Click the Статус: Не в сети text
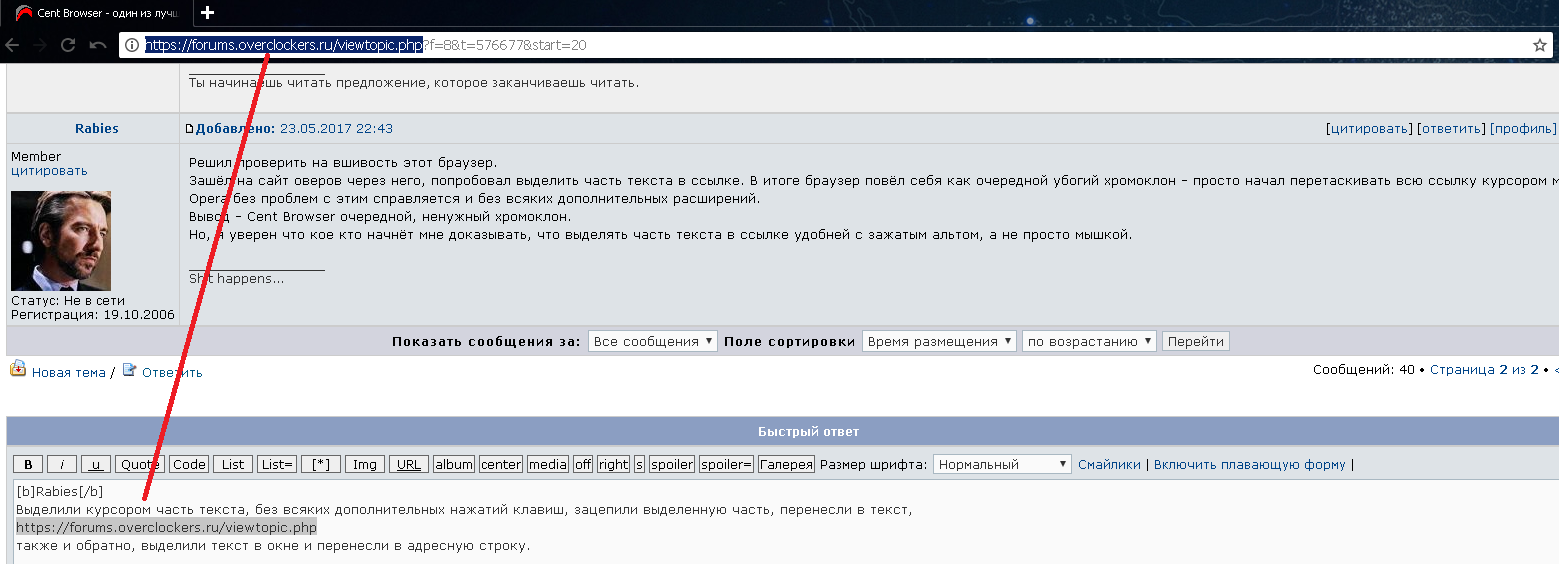 [68, 300]
